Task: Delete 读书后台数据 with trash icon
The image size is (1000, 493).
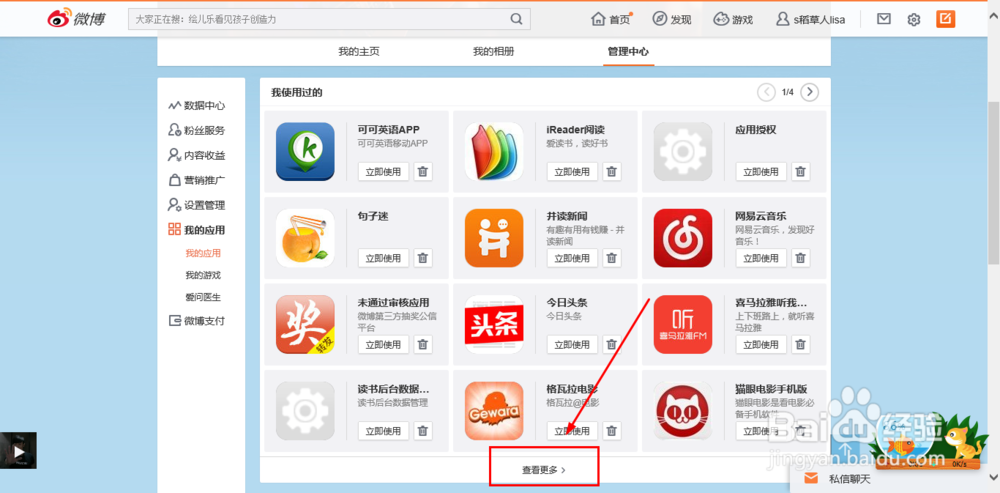Action: pos(423,430)
